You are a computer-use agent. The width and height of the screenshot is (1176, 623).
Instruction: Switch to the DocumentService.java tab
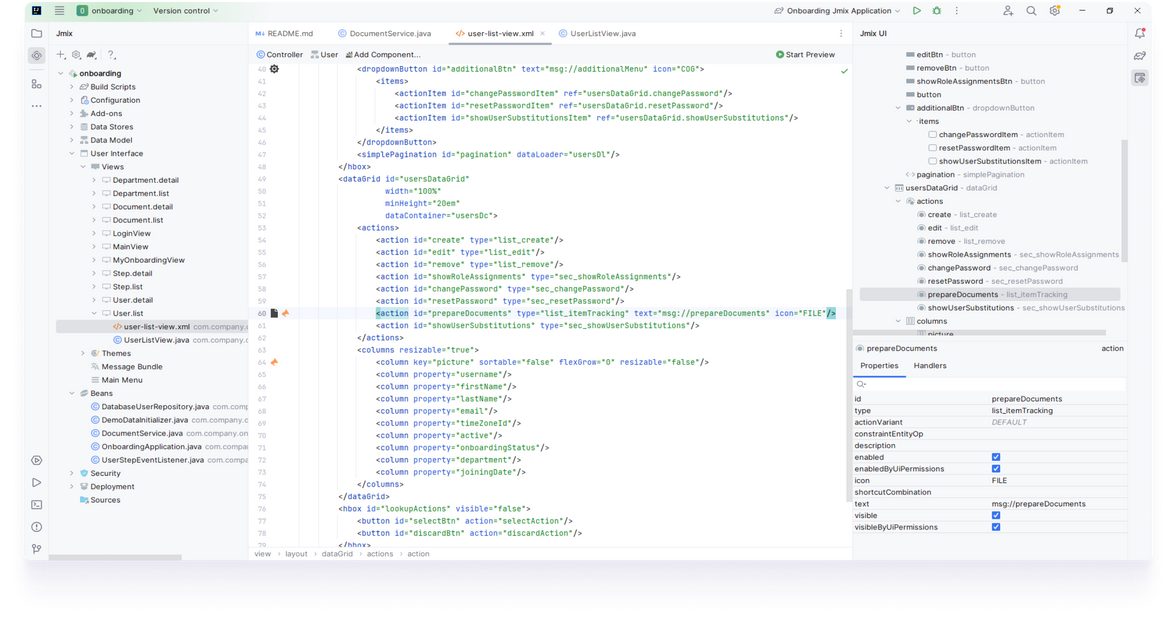tap(385, 34)
